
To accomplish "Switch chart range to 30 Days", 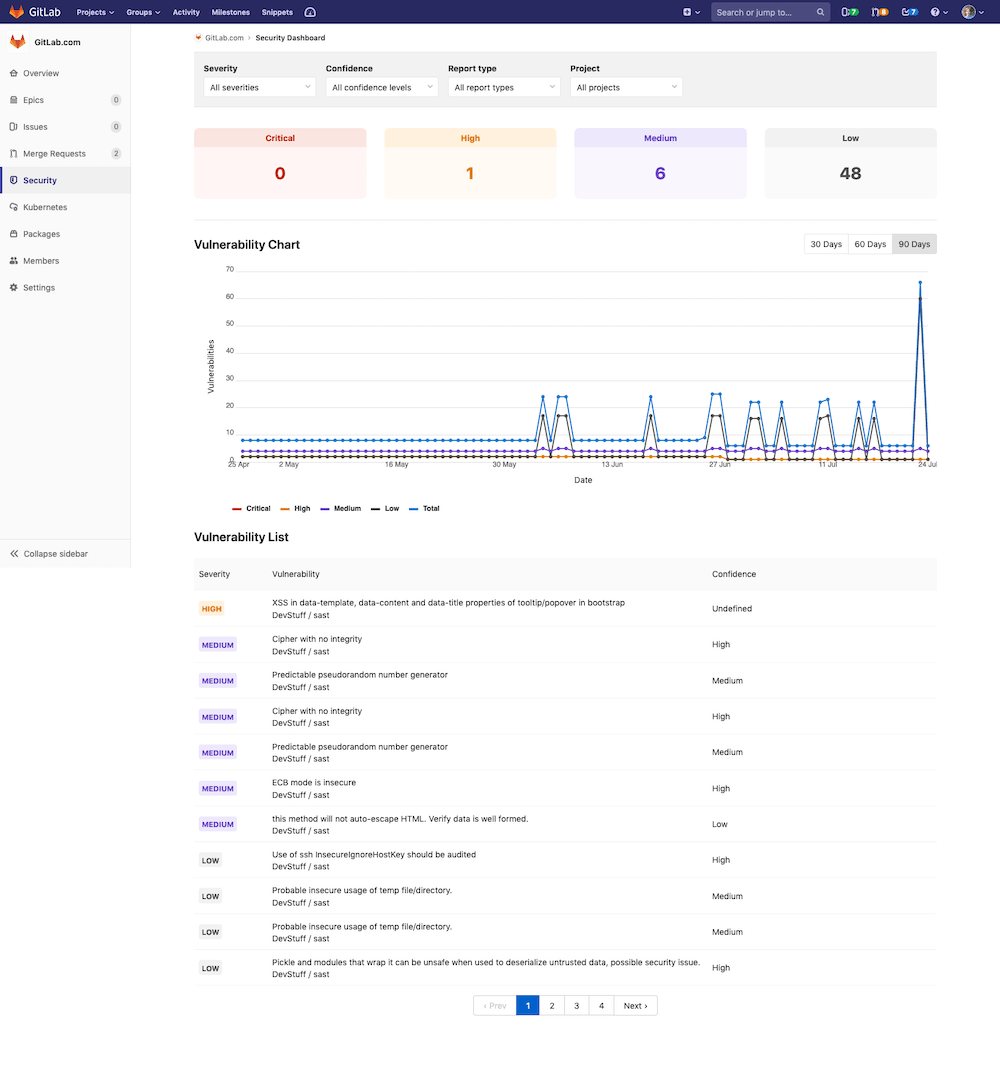I will pos(826,244).
